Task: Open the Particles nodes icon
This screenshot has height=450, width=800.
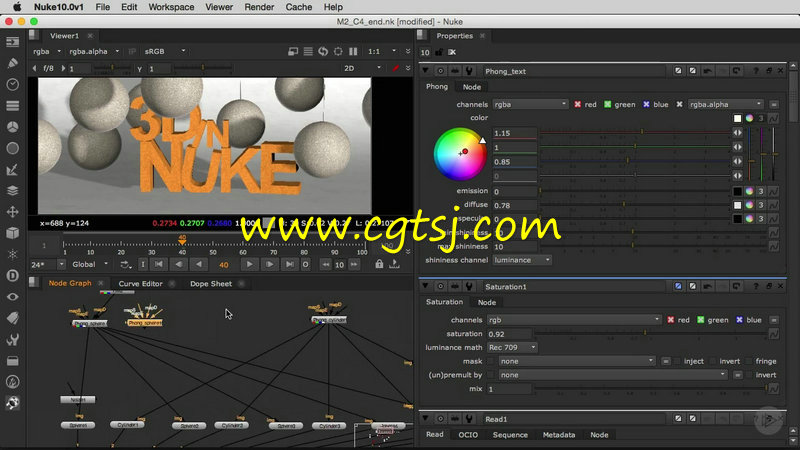Action: click(13, 254)
